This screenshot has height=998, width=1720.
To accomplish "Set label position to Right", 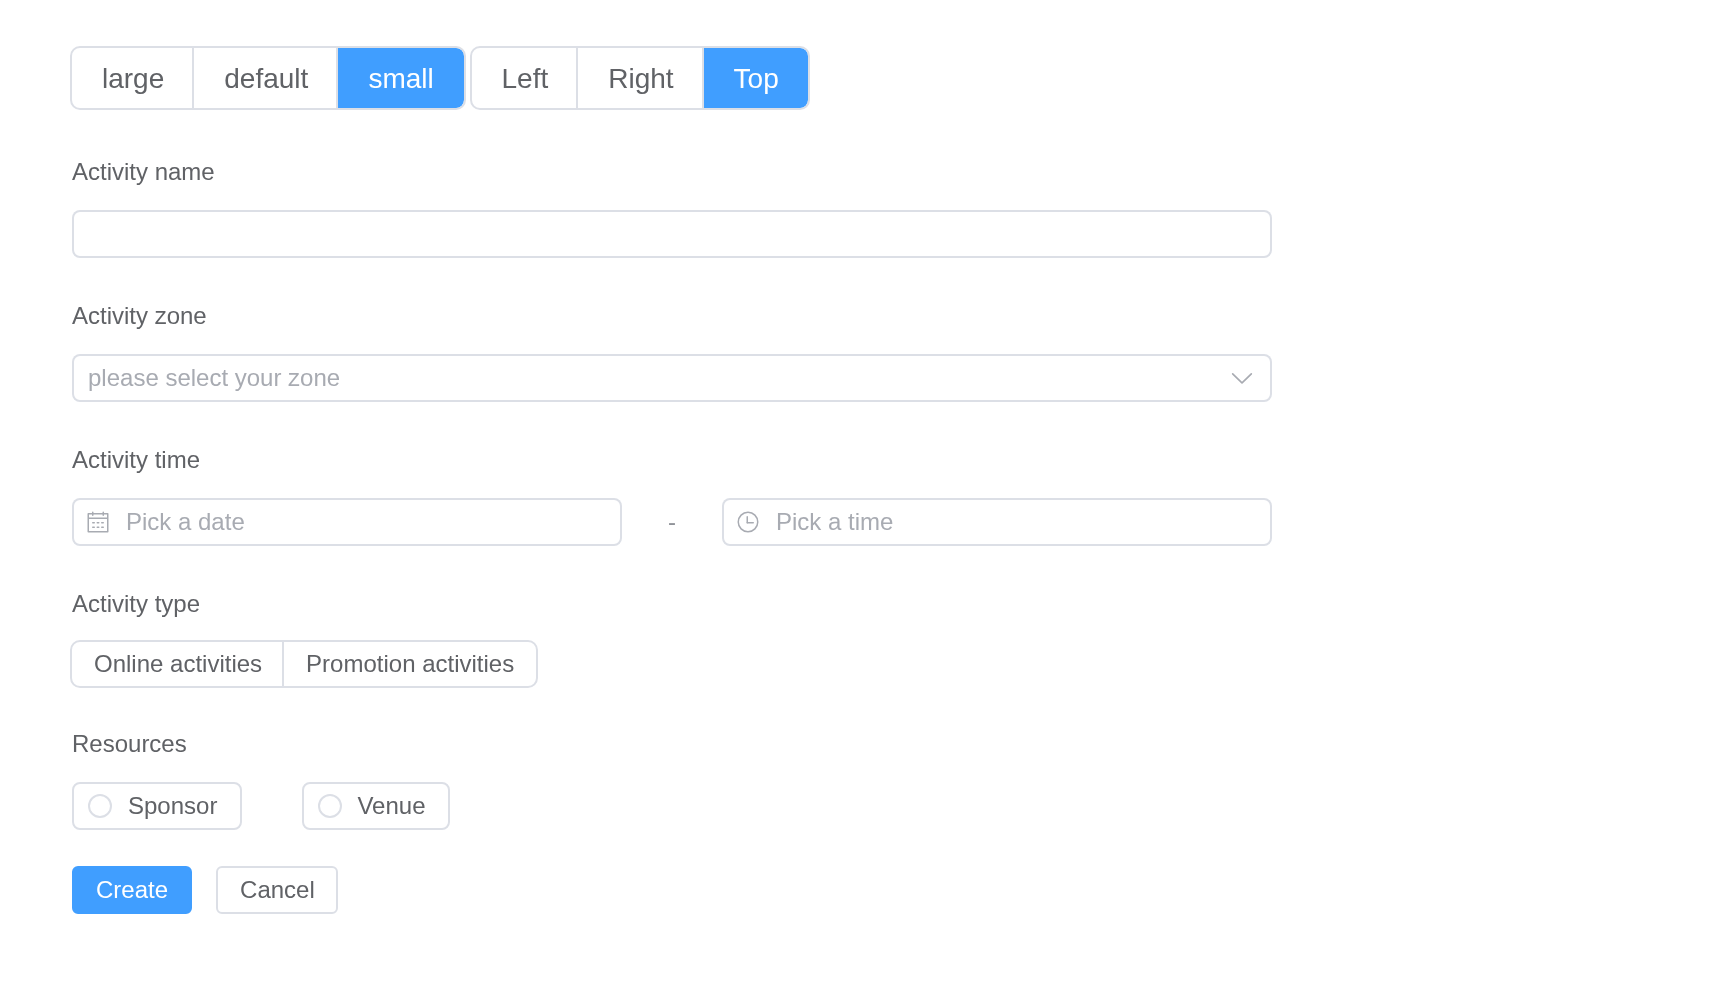I will pos(641,78).
